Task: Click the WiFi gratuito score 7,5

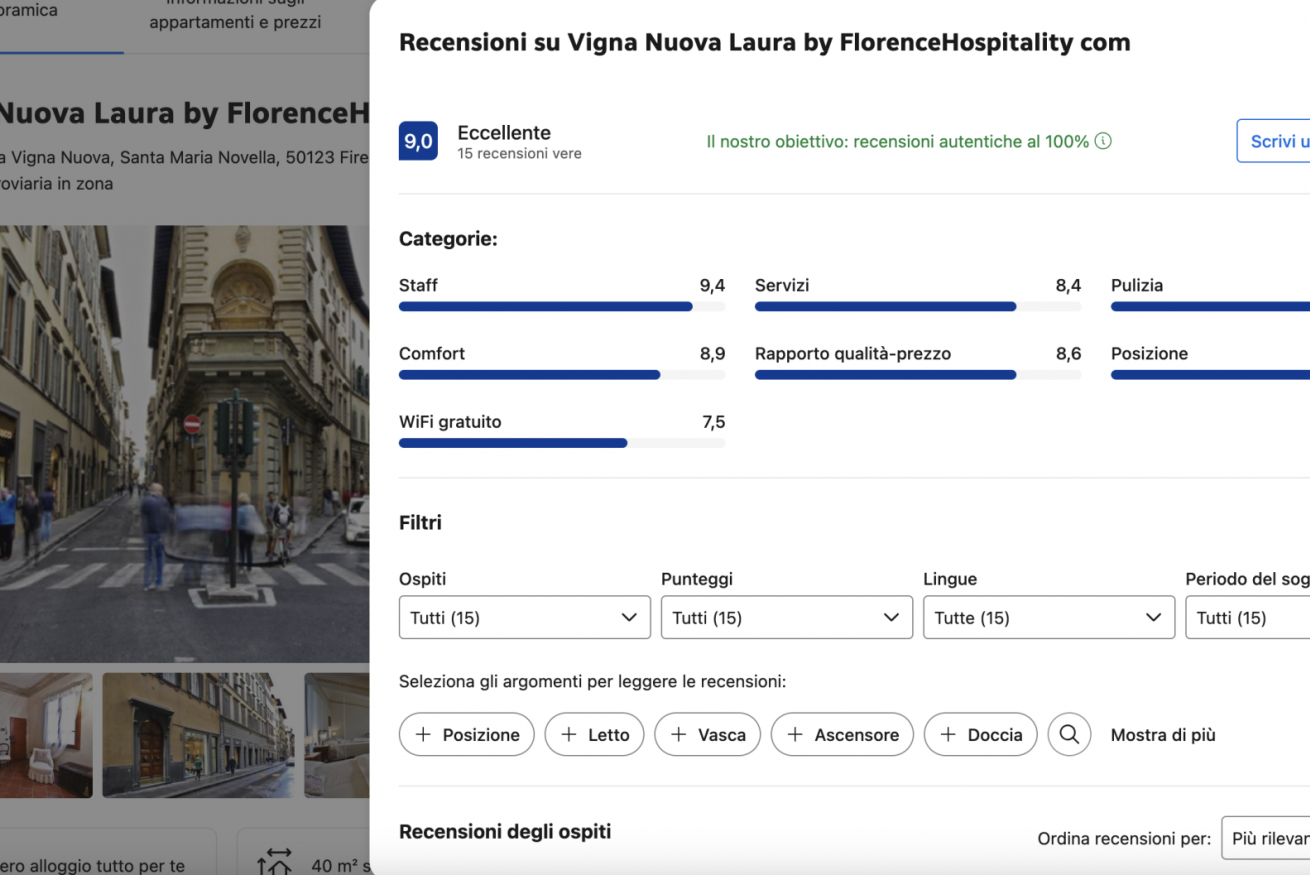Action: click(x=713, y=422)
